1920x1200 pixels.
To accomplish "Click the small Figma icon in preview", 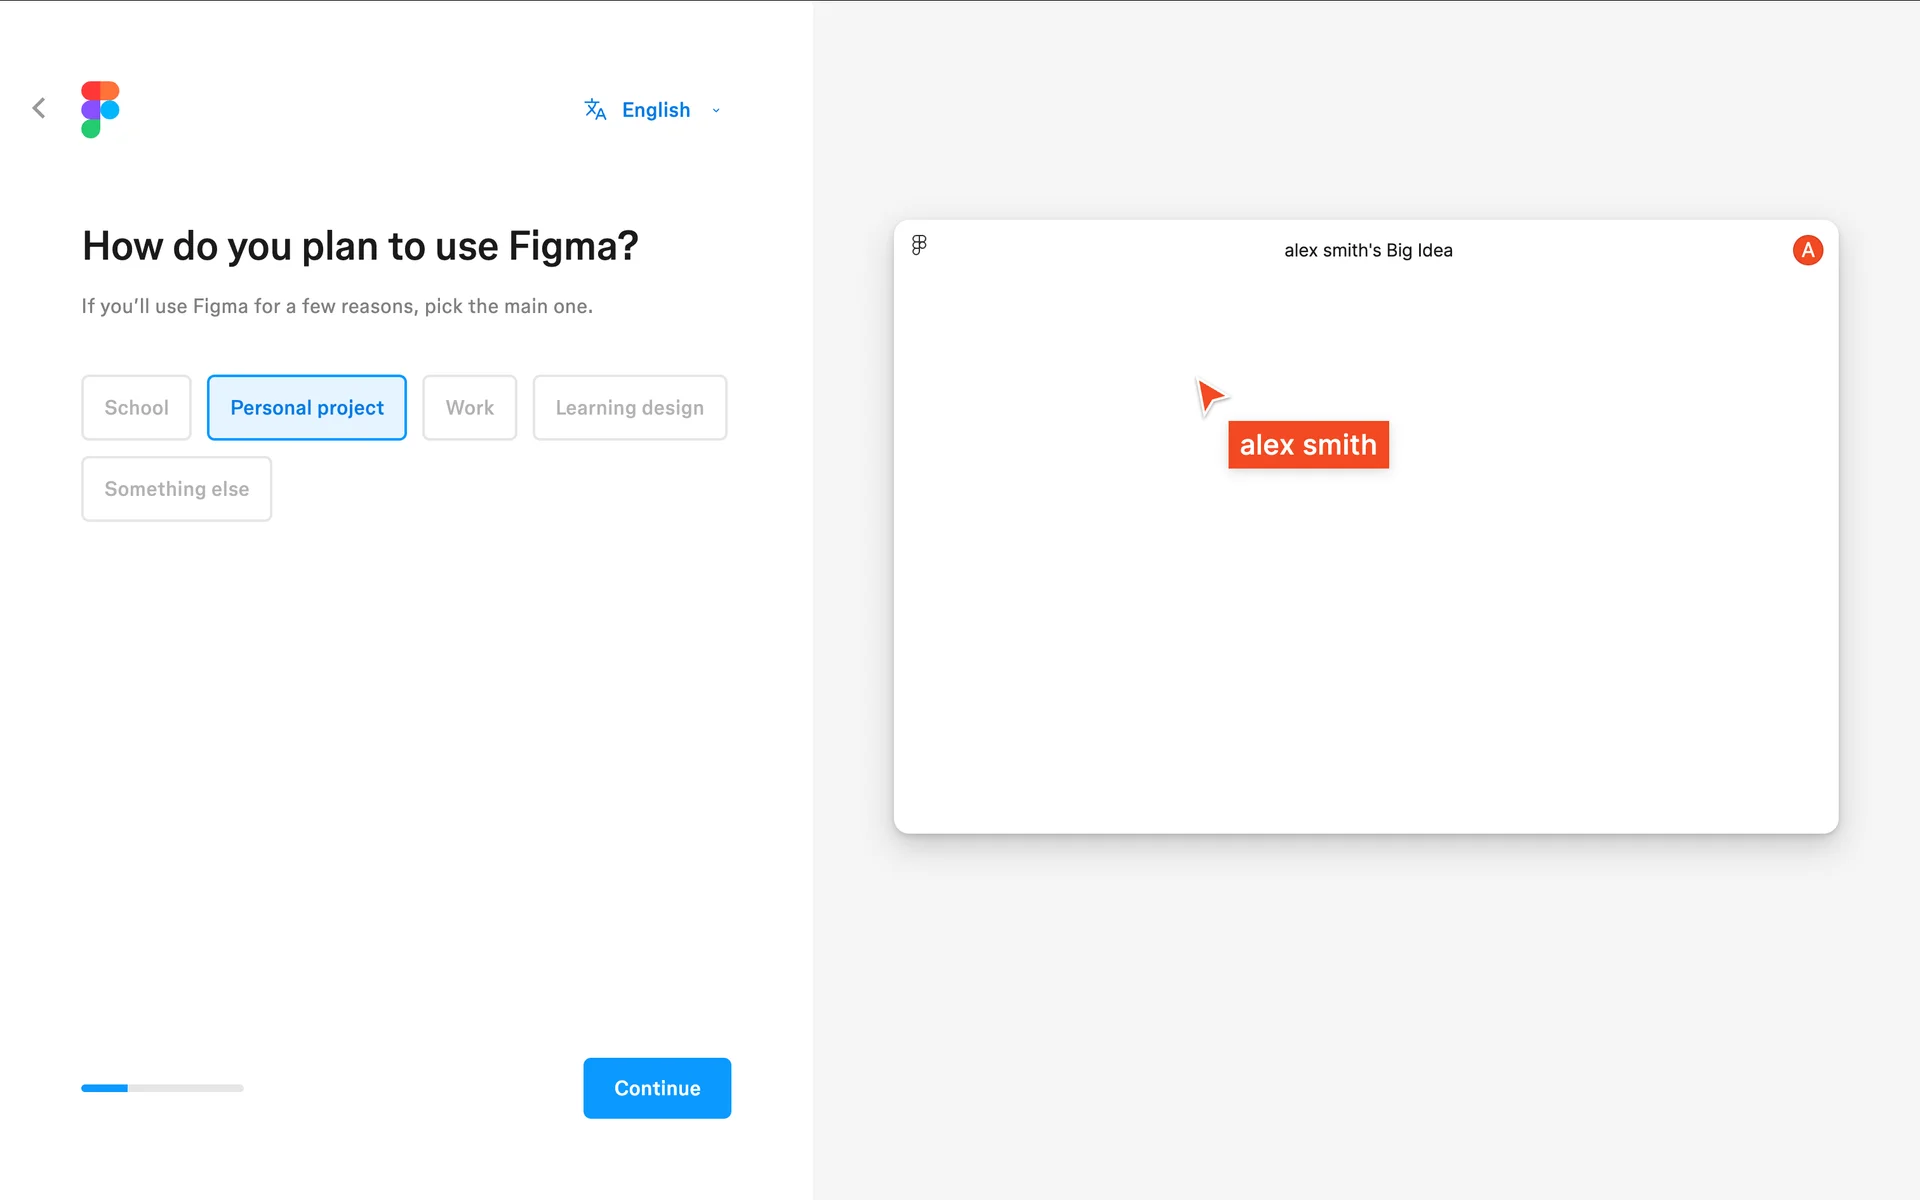I will [919, 245].
